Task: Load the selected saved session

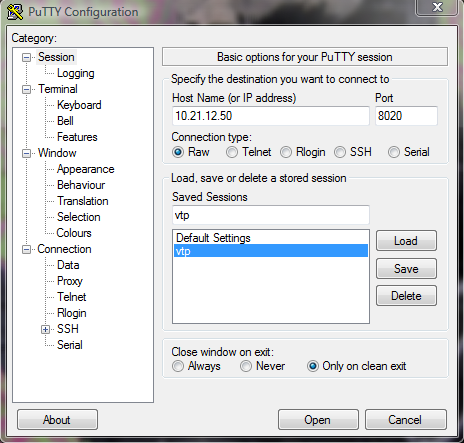Action: 406,241
